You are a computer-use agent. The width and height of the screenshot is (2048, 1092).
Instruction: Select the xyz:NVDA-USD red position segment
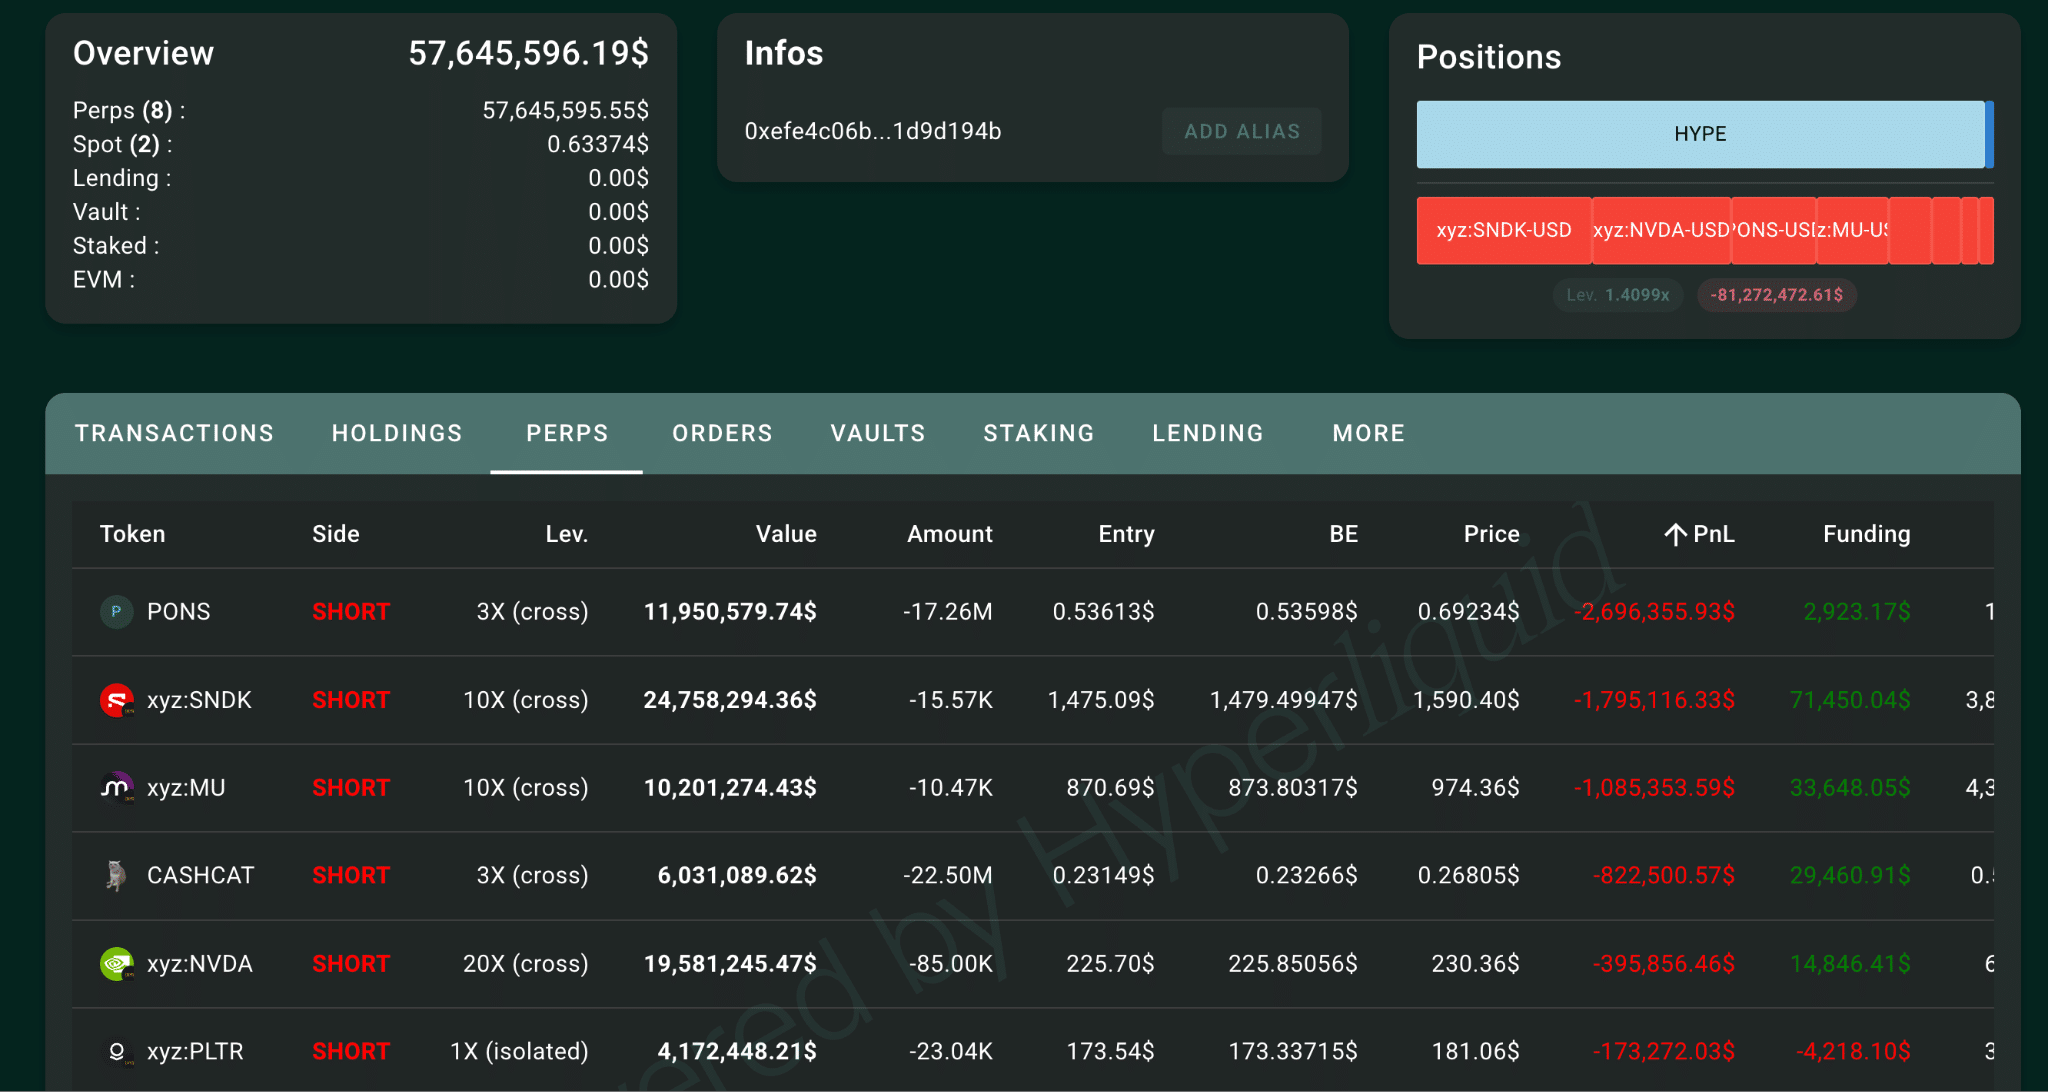coord(1661,231)
